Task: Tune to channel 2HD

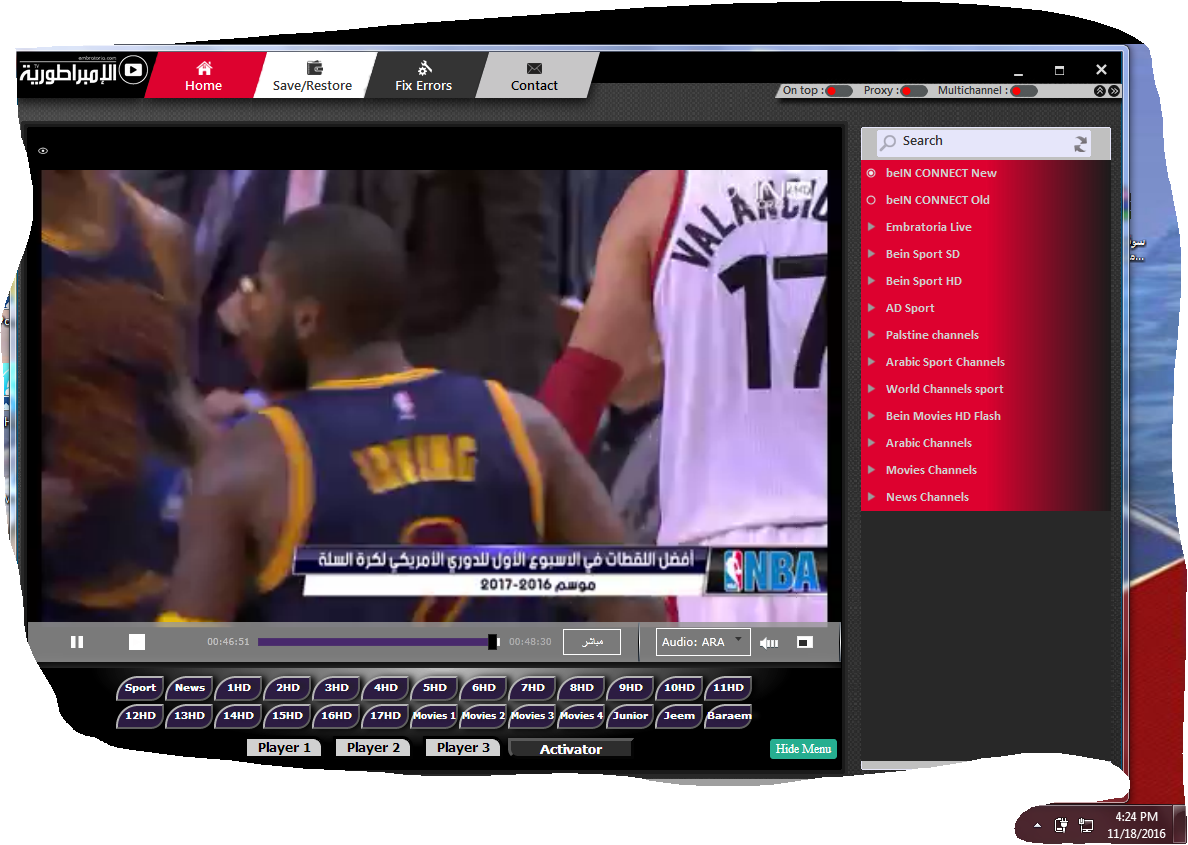Action: click(288, 688)
